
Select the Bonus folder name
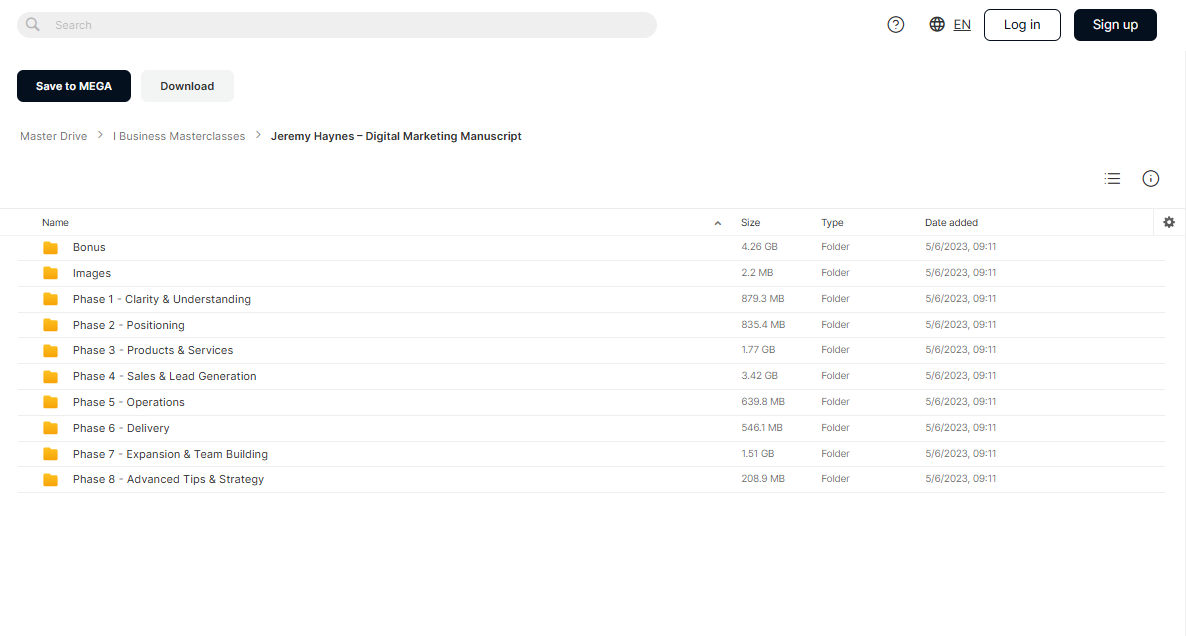coord(89,247)
